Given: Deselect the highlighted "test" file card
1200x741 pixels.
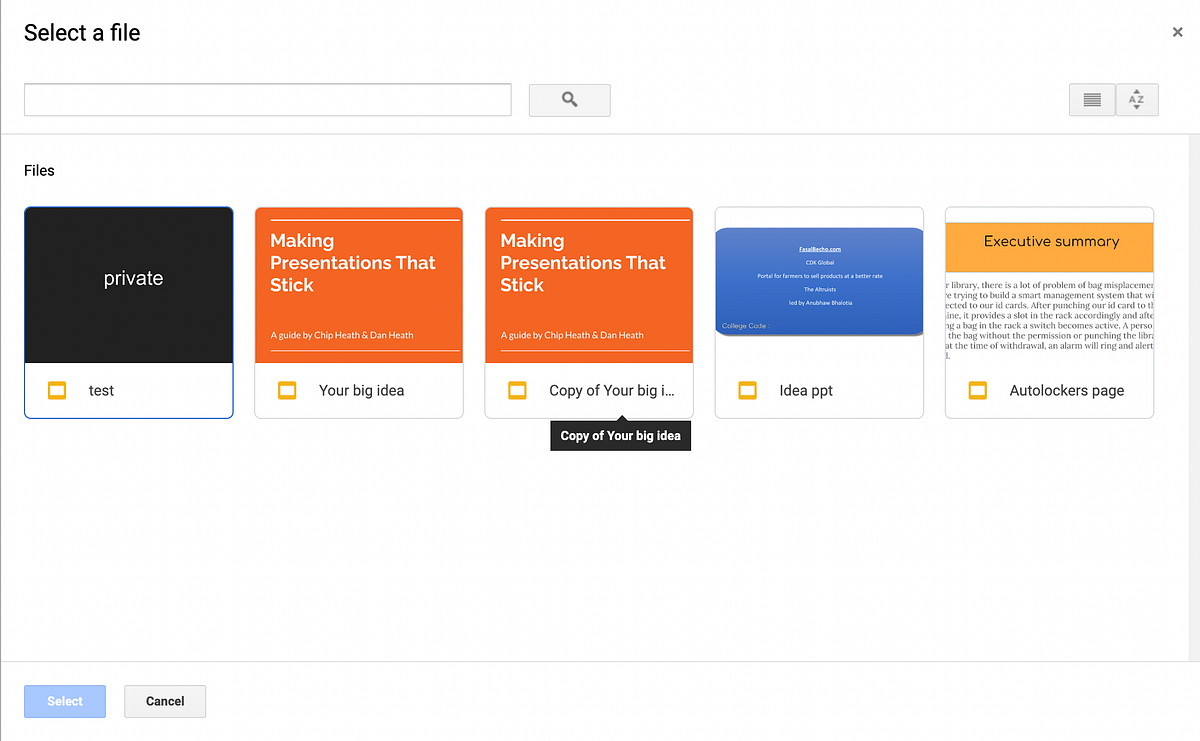Looking at the screenshot, I should point(128,284).
